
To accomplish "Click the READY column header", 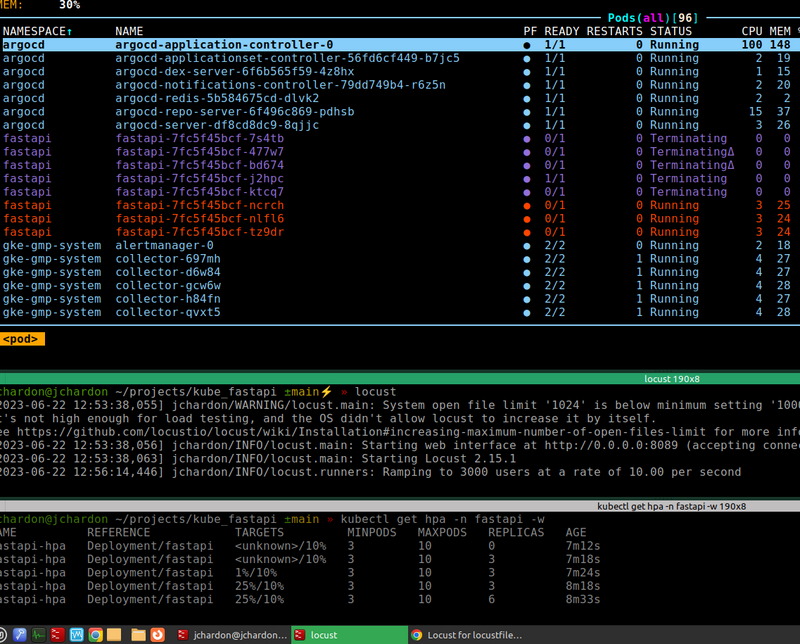I will pyautogui.click(x=562, y=31).
